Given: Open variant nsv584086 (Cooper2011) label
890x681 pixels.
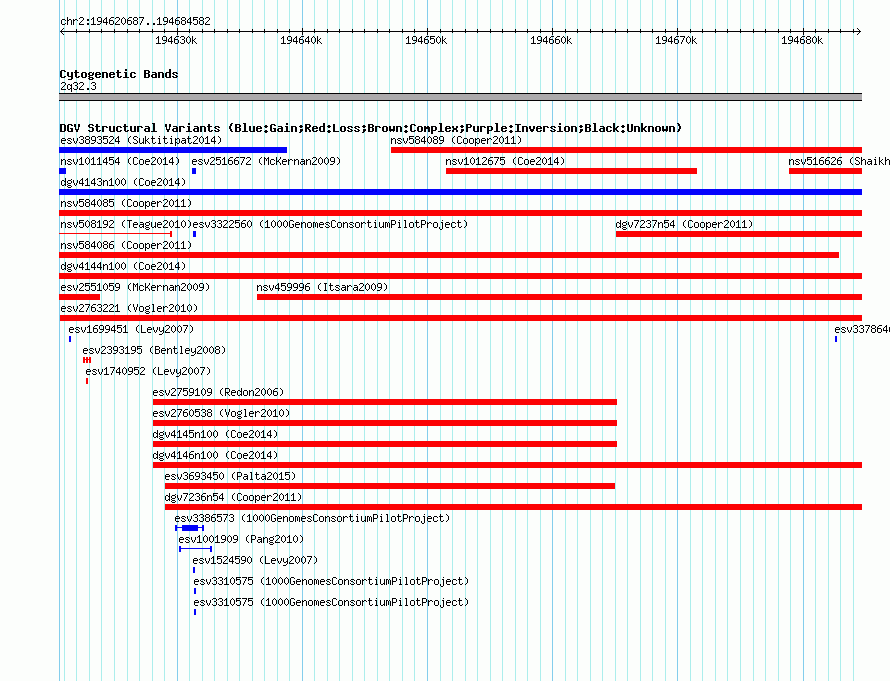Looking at the screenshot, I should click(x=126, y=245).
